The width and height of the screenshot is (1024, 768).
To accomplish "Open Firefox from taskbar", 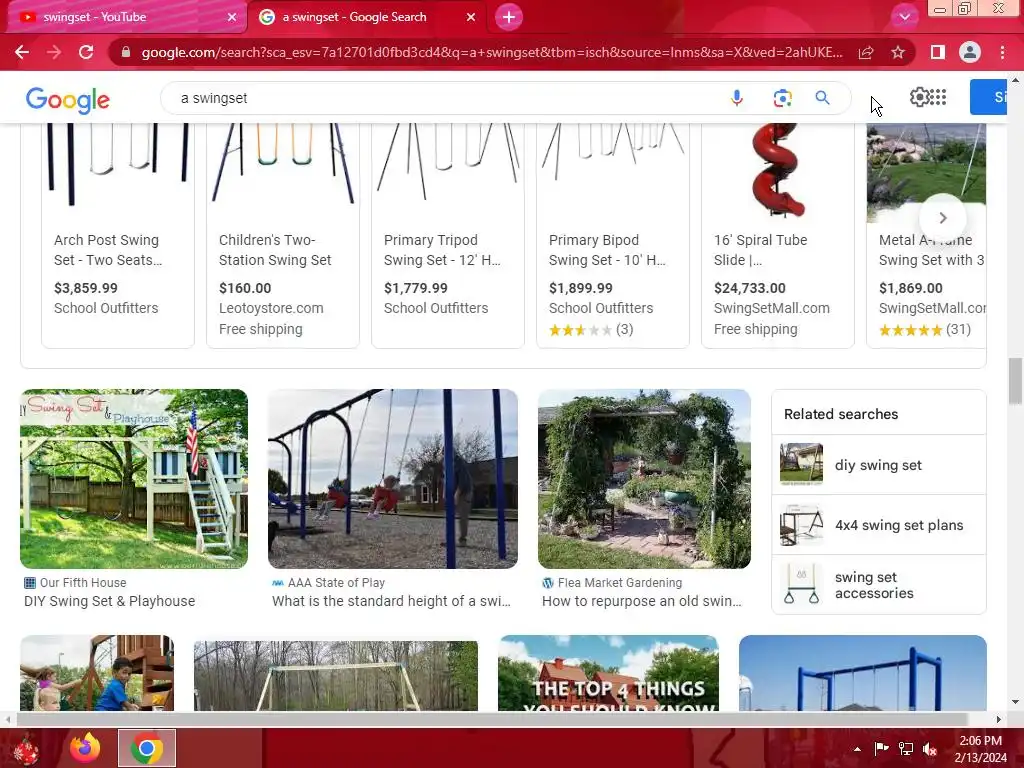I will point(85,748).
